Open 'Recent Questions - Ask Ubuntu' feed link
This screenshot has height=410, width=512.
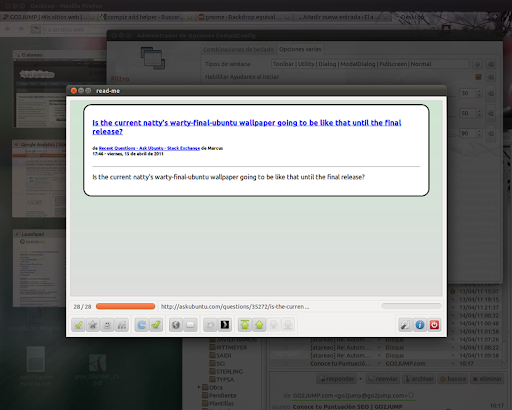click(149, 148)
